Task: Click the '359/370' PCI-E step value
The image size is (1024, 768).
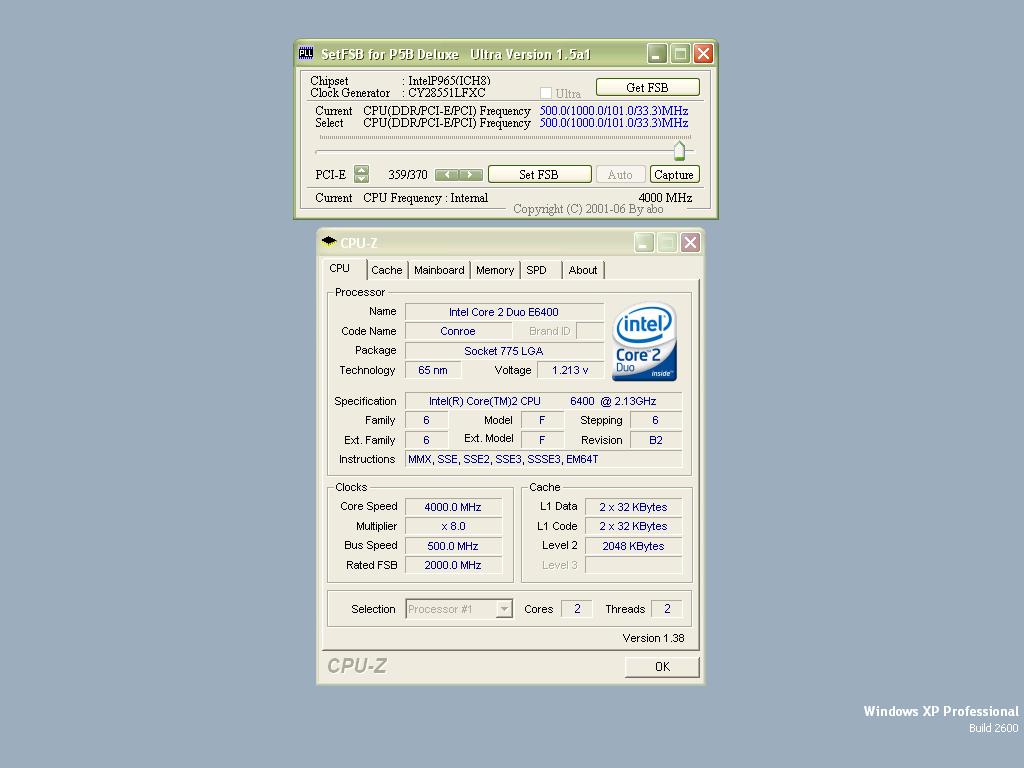Action: [x=408, y=174]
